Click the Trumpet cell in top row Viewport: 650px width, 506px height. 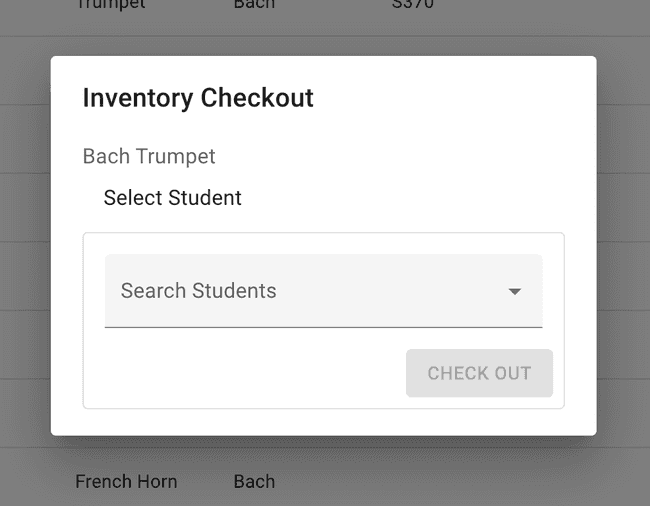[x=111, y=5]
